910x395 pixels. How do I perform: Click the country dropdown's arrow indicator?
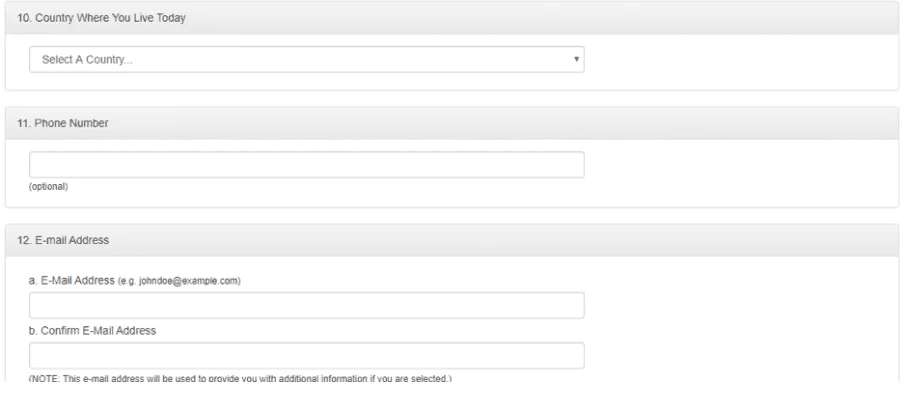(x=576, y=59)
